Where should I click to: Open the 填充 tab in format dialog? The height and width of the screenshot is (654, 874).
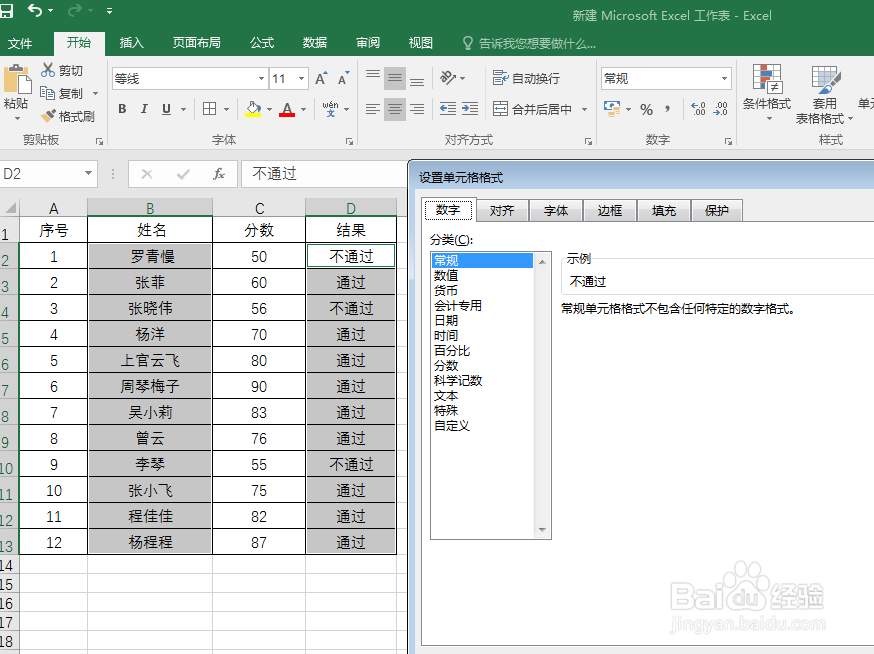pyautogui.click(x=663, y=211)
